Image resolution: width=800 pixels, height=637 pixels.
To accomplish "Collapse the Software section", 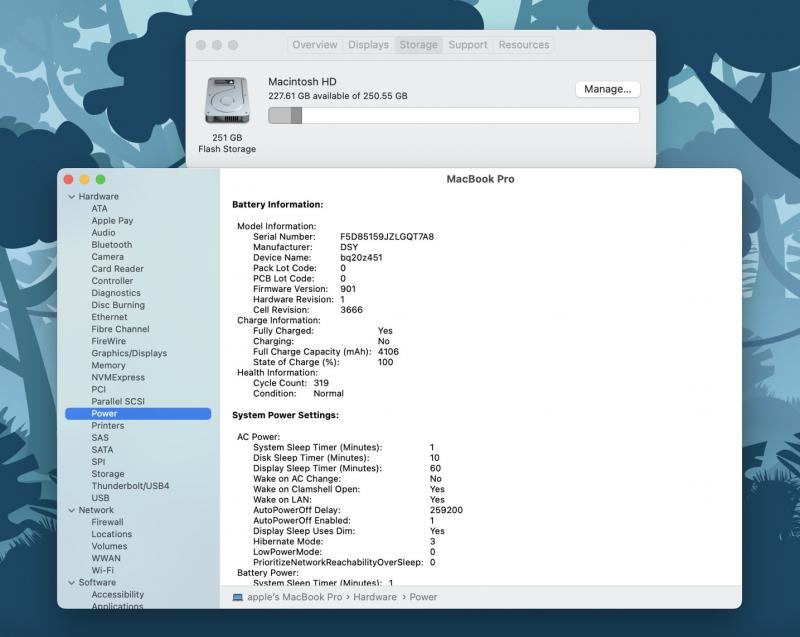I will tap(71, 582).
